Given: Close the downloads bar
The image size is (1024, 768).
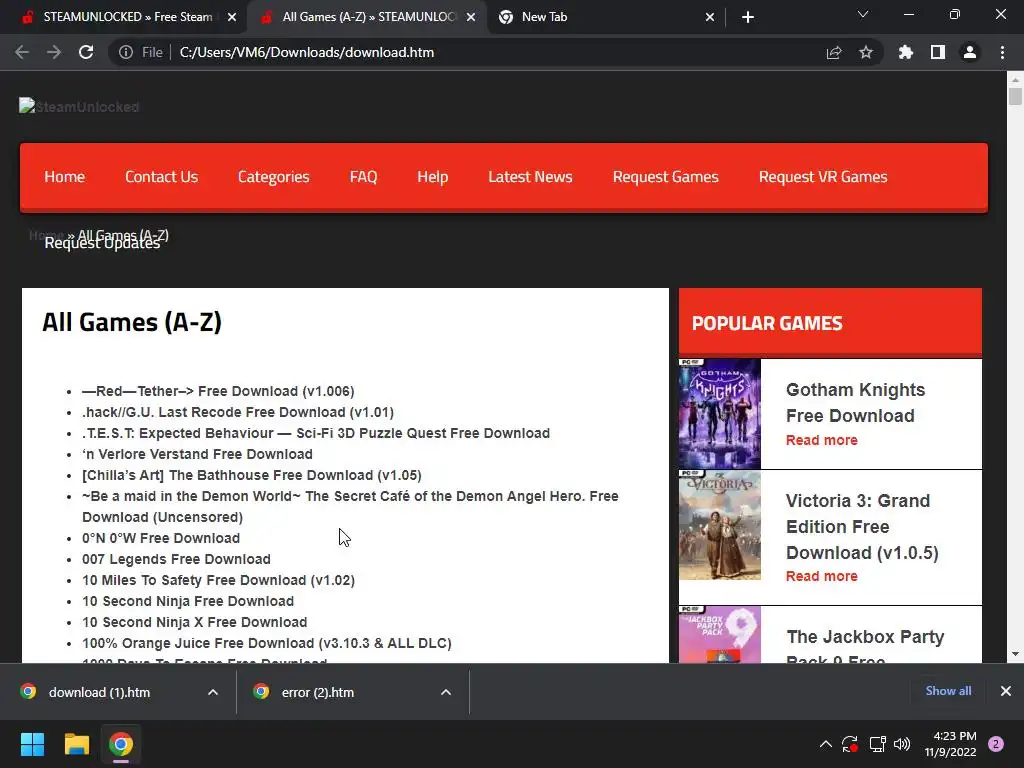Looking at the screenshot, I should (x=1006, y=691).
